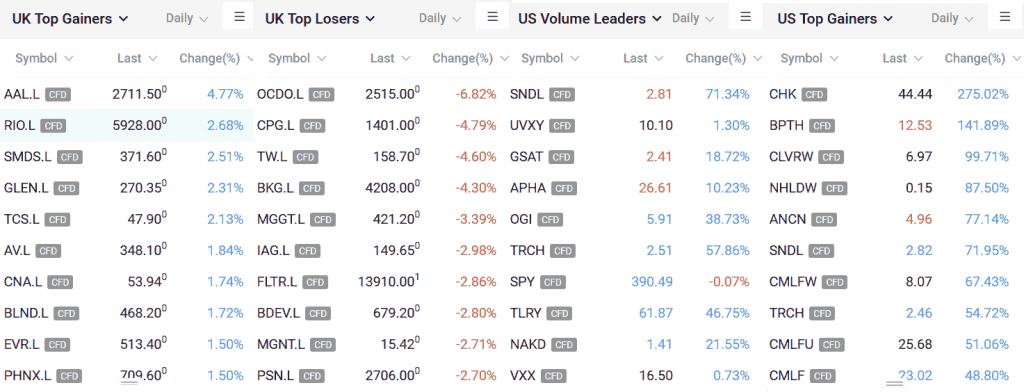Viewport: 1024px width, 392px height.
Task: Expand the US Volume Leaders list selector
Action: pyautogui.click(x=590, y=18)
